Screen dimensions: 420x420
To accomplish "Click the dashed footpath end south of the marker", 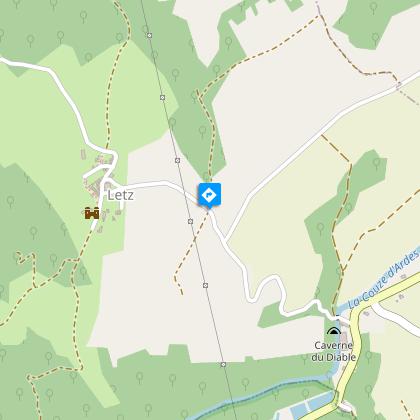I will tap(182, 293).
